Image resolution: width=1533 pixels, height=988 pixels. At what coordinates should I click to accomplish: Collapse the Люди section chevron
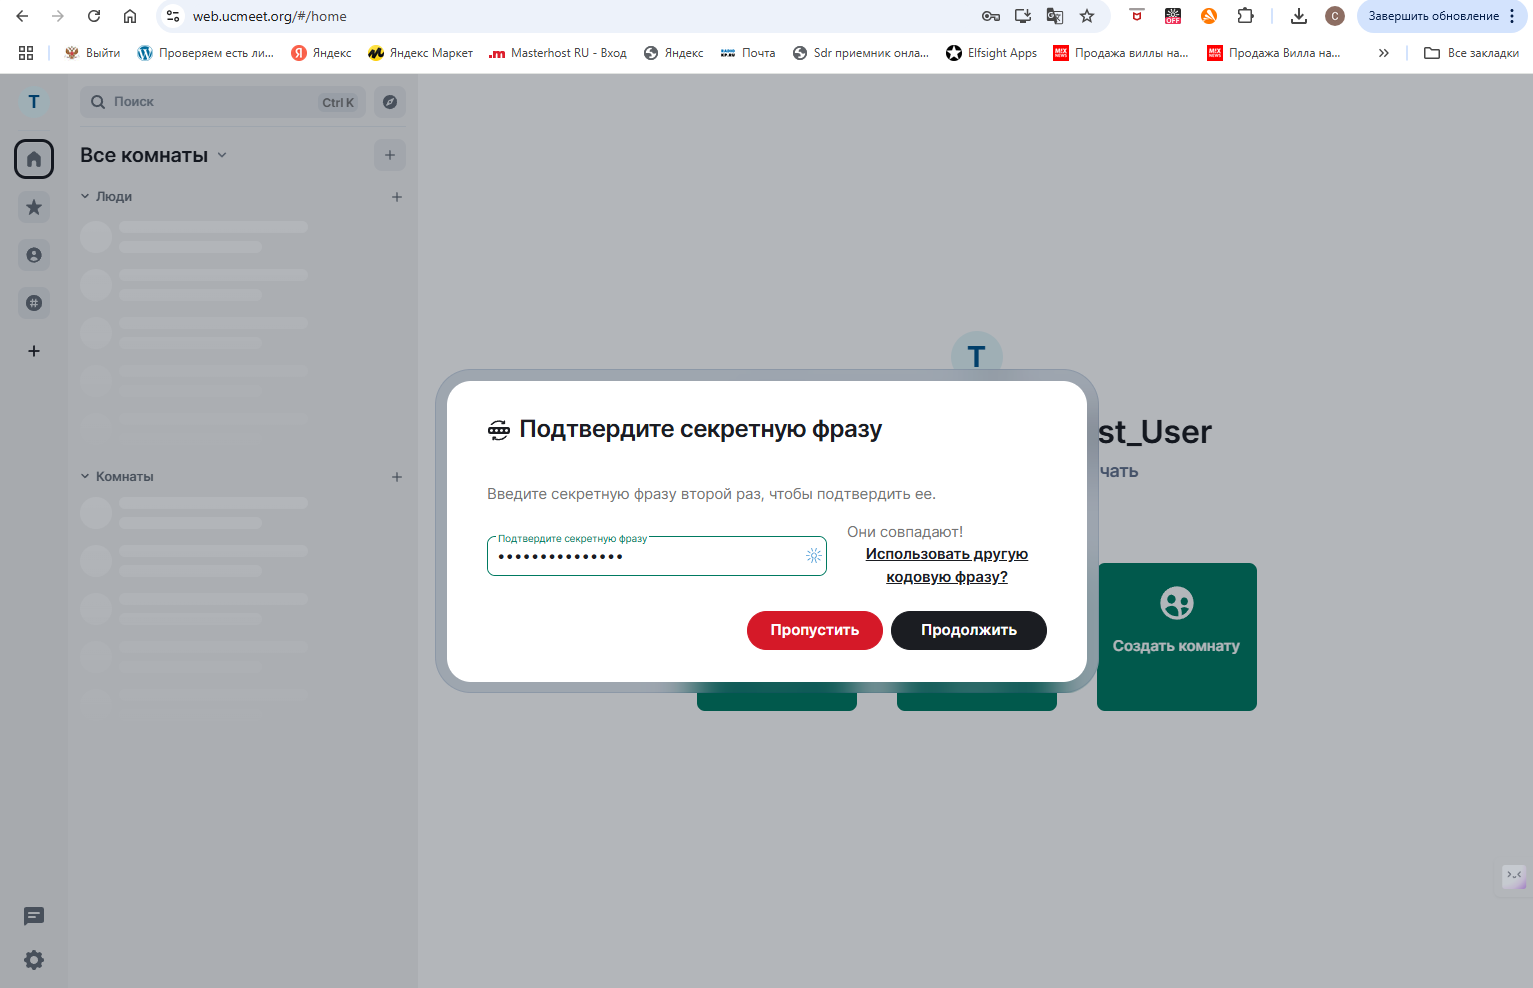coord(84,196)
